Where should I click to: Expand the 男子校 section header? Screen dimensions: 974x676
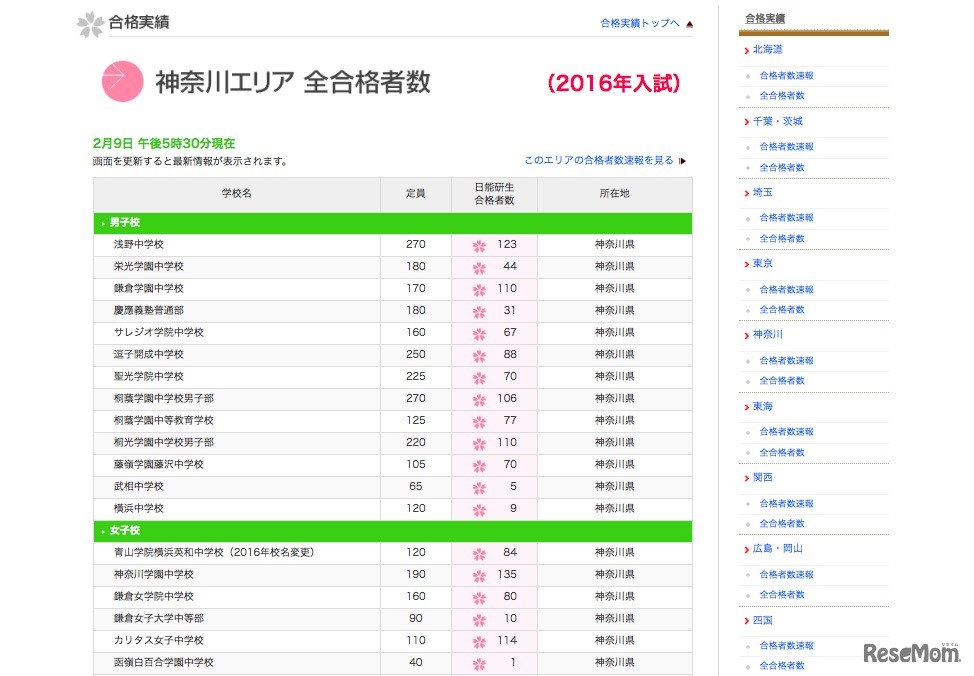click(124, 223)
